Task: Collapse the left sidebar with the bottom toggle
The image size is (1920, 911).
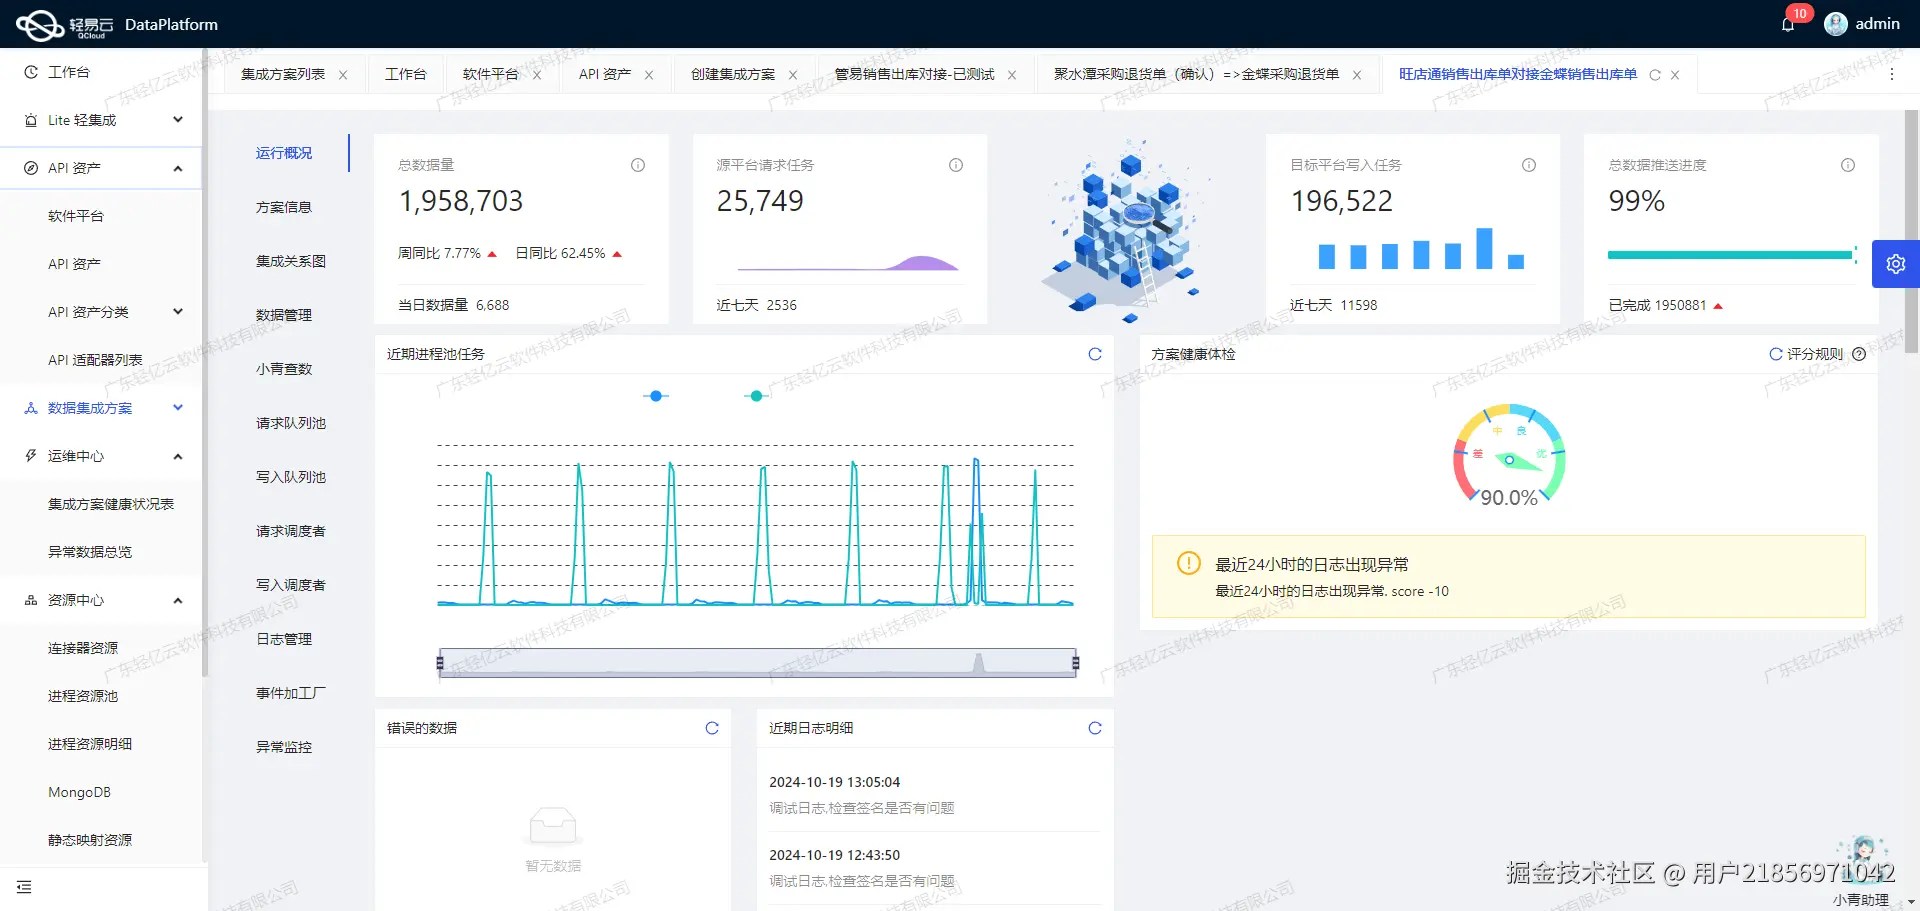Action: click(x=24, y=886)
